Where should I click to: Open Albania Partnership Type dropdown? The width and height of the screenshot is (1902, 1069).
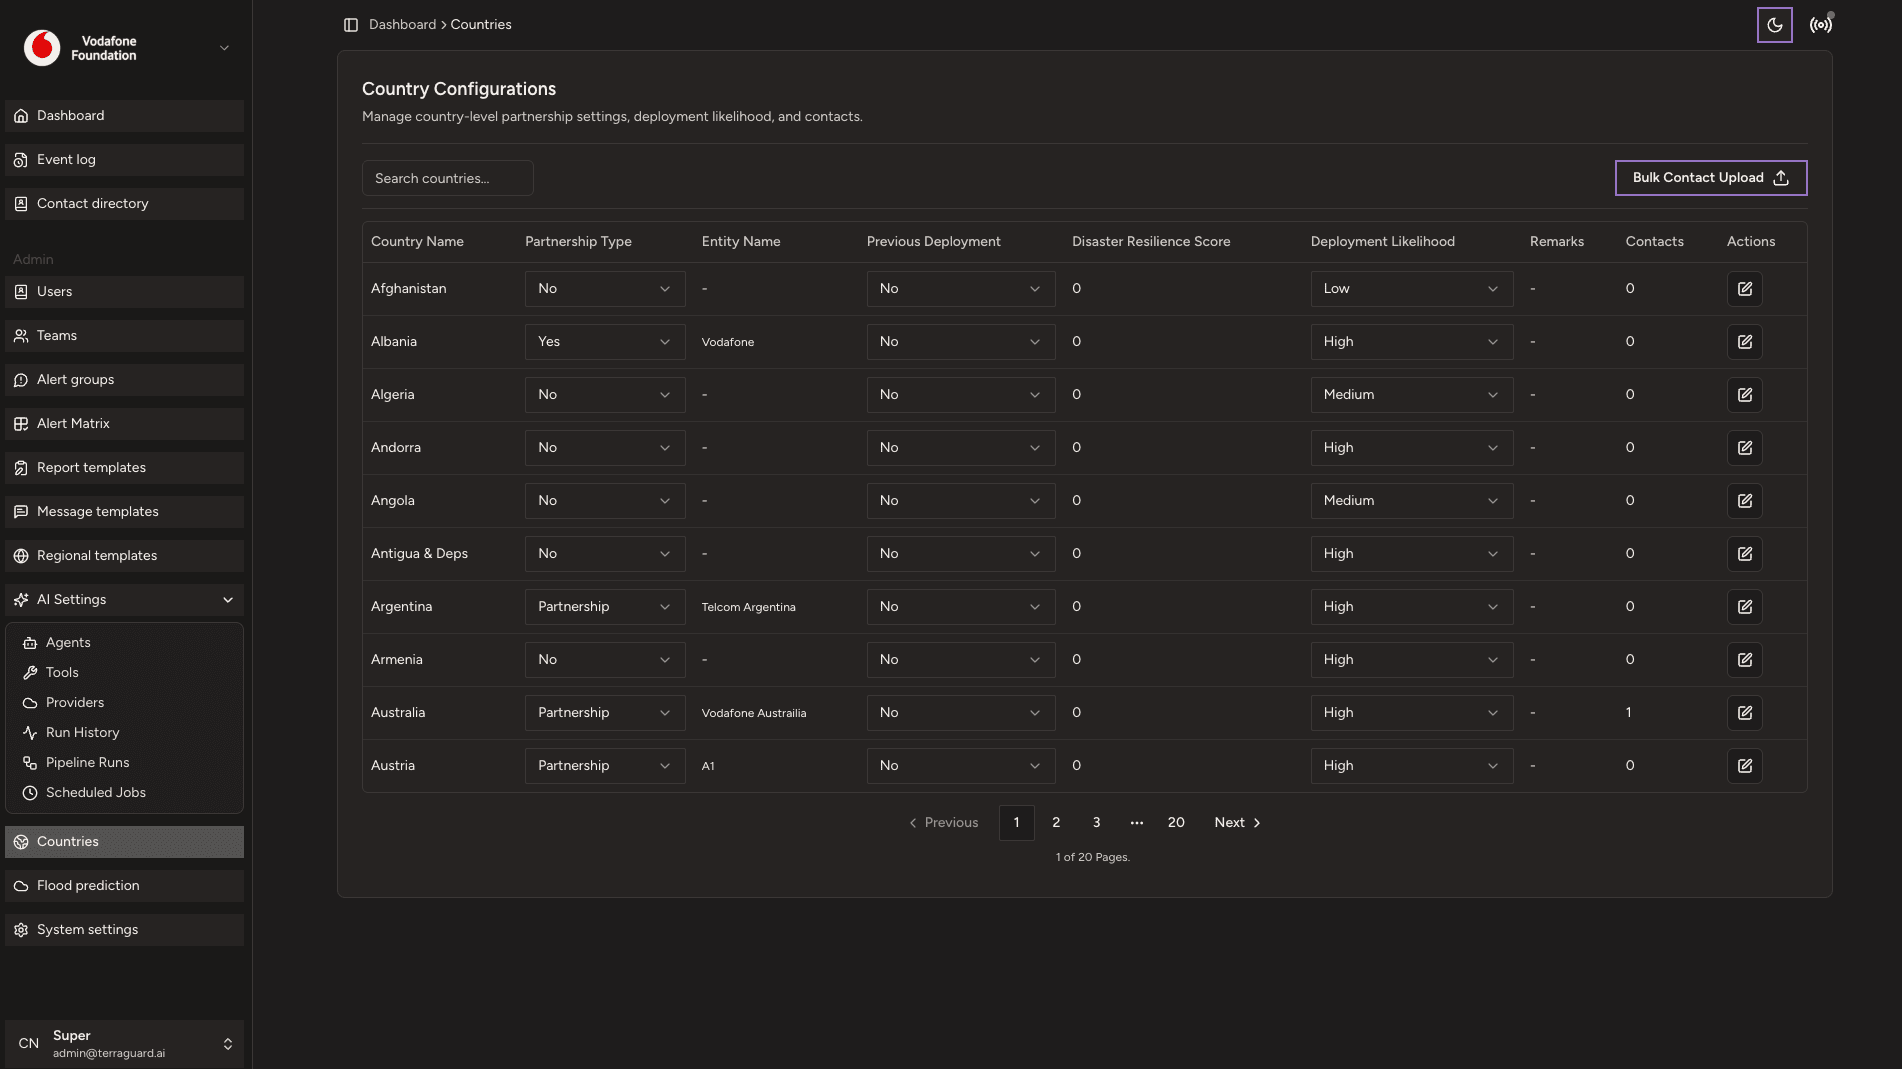click(605, 342)
